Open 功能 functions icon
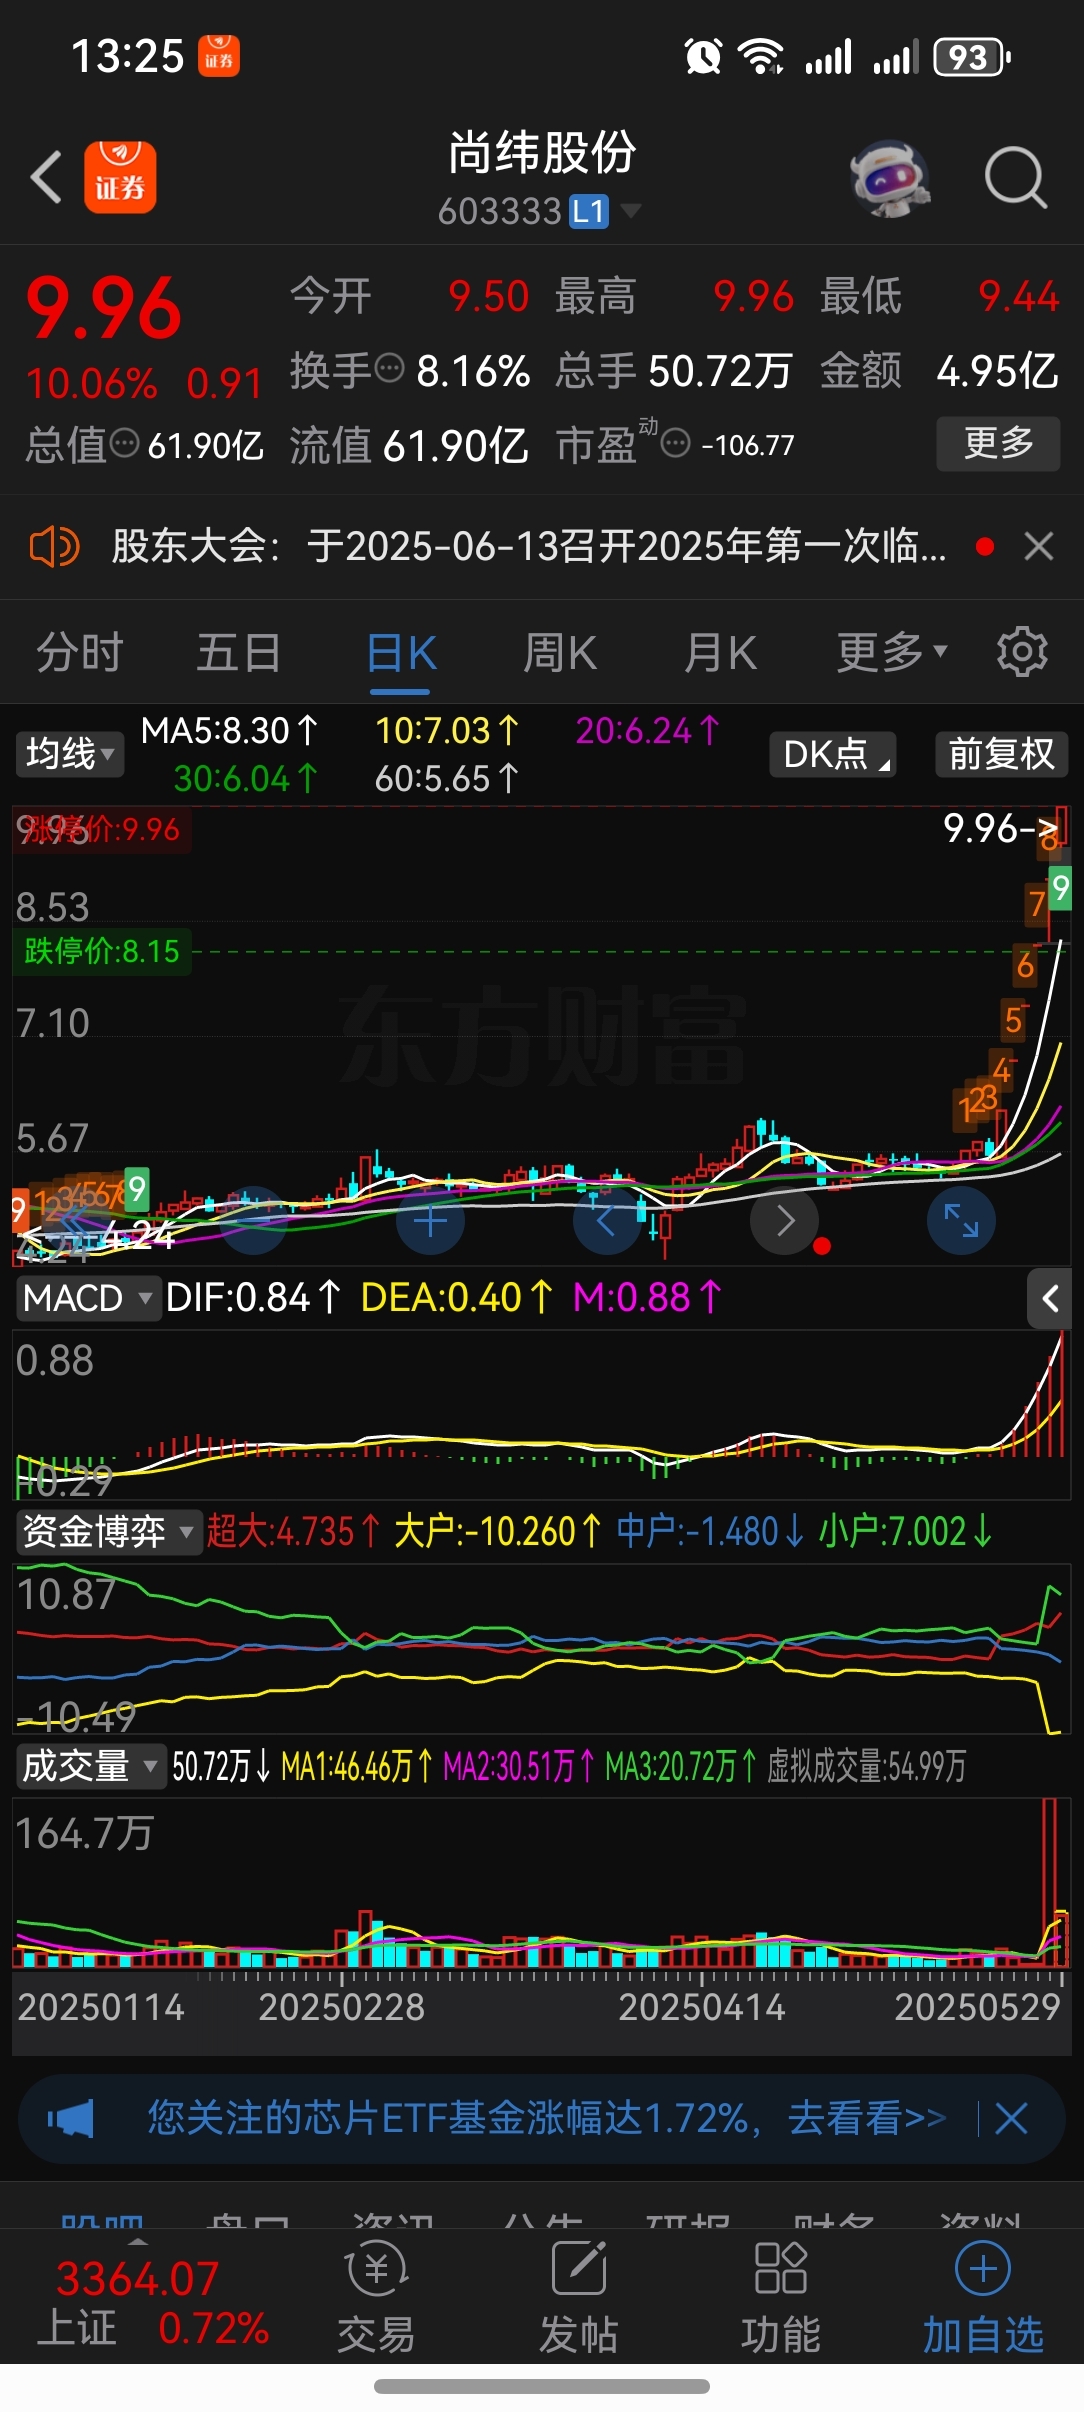 click(x=781, y=2299)
